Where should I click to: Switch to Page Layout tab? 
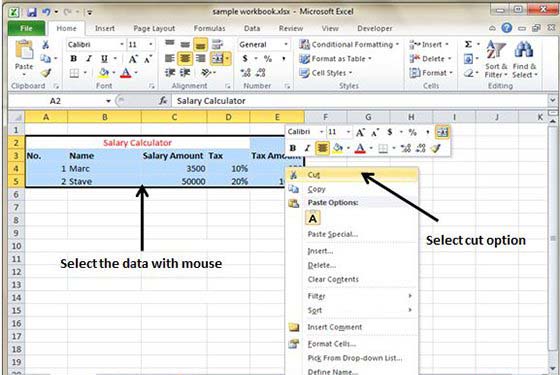coord(154,29)
